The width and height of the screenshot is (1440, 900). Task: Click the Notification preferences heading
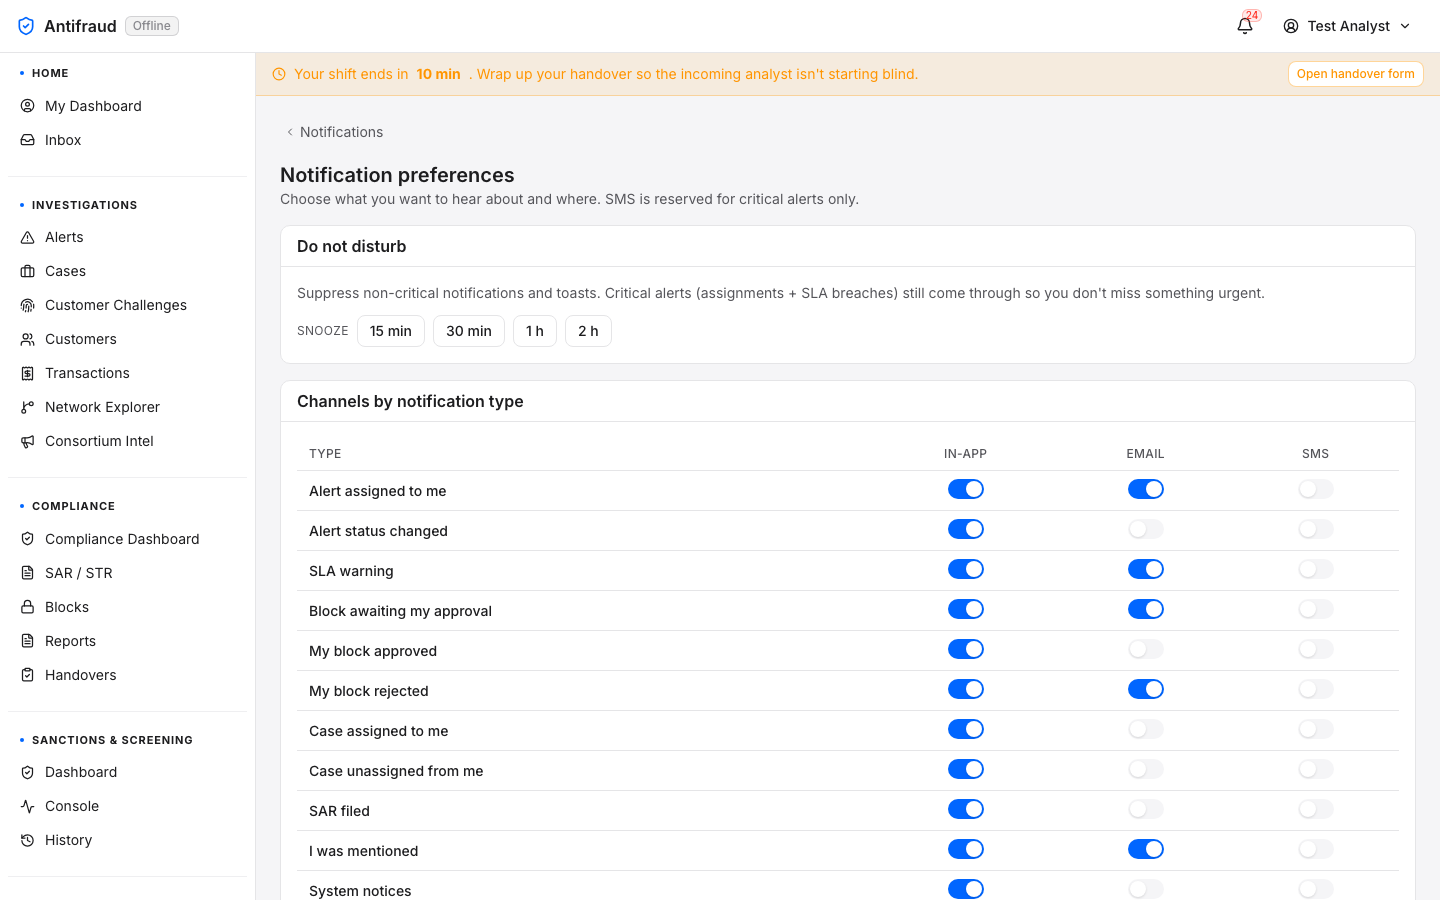[397, 175]
